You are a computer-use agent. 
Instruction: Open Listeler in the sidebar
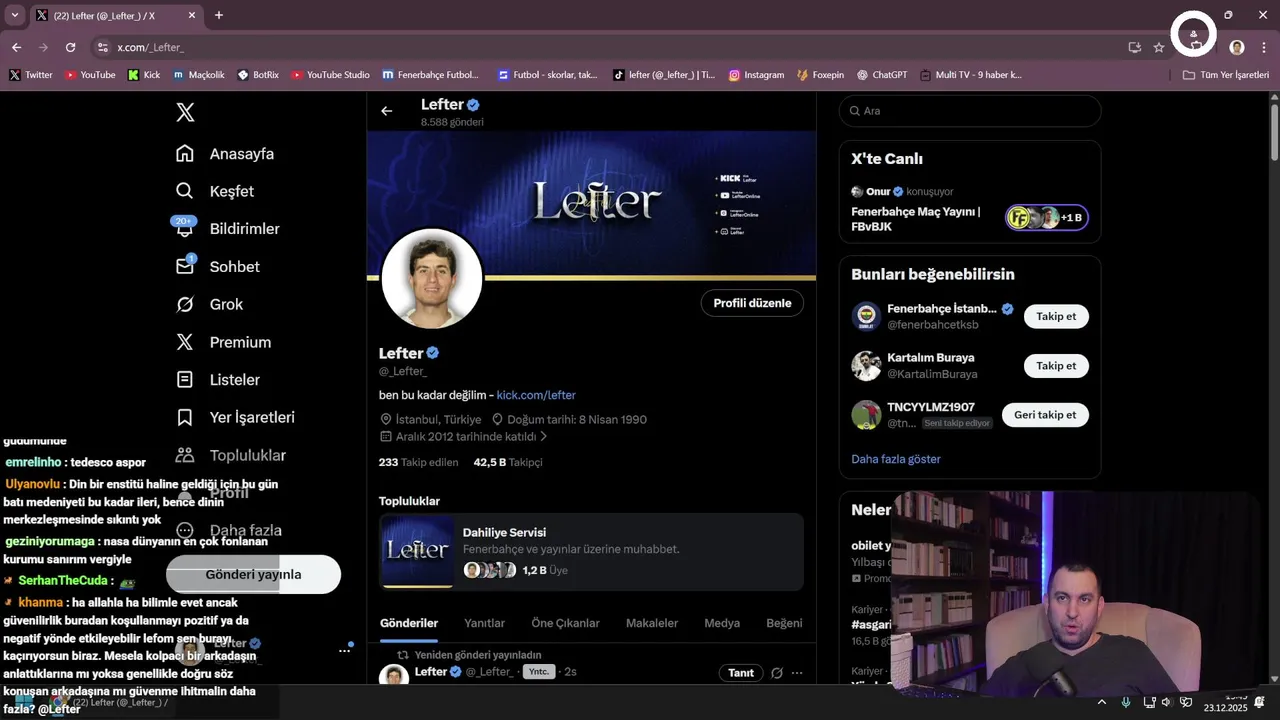pos(218,380)
